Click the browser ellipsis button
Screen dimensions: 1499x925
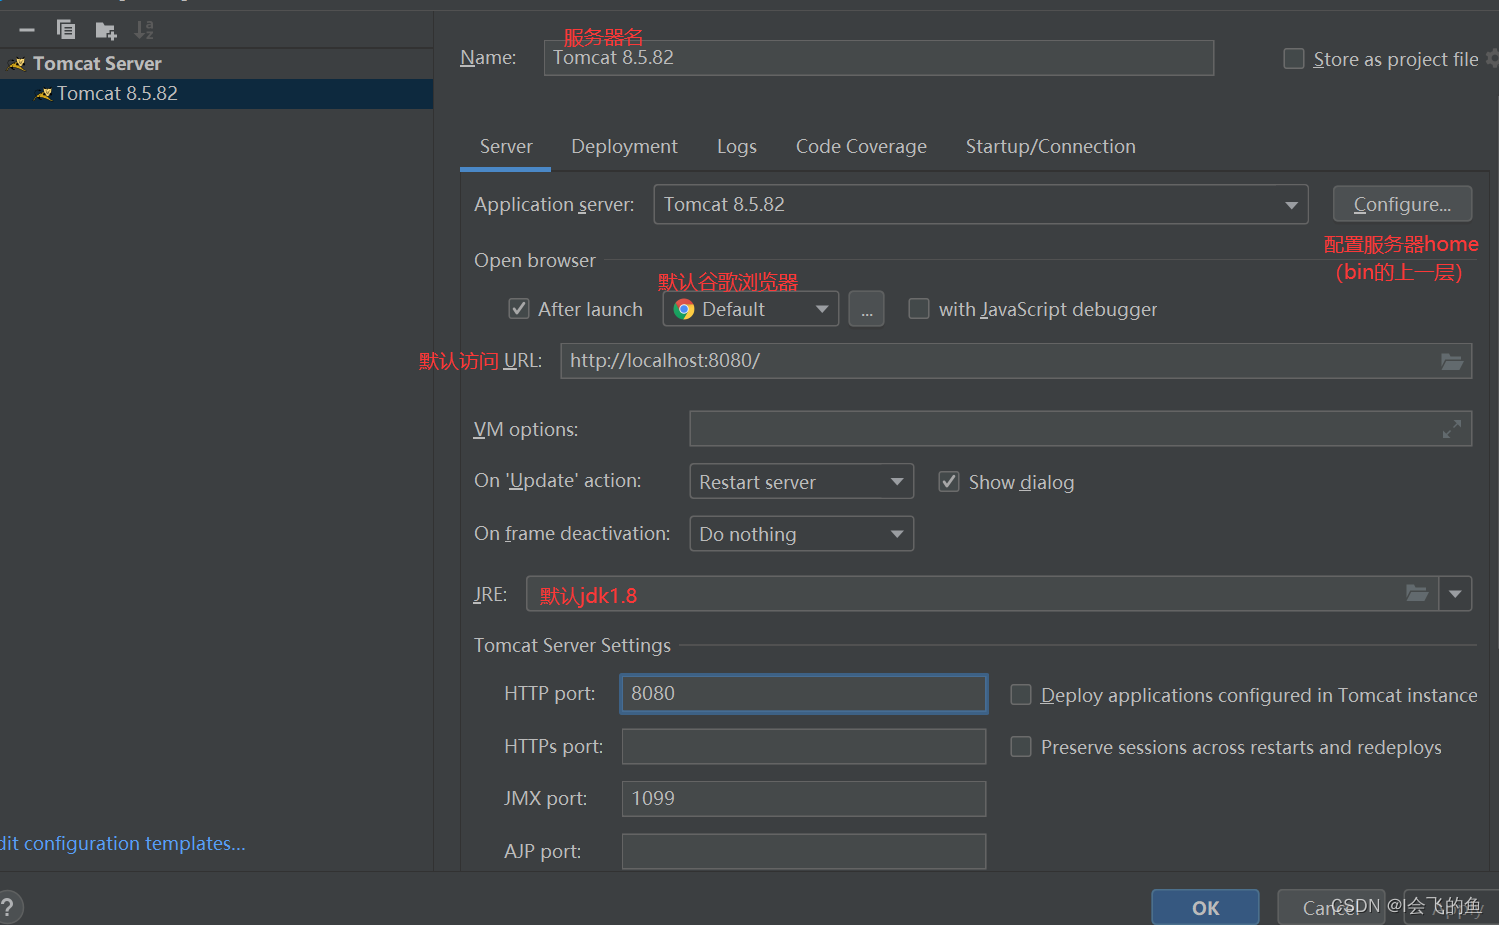(x=867, y=309)
